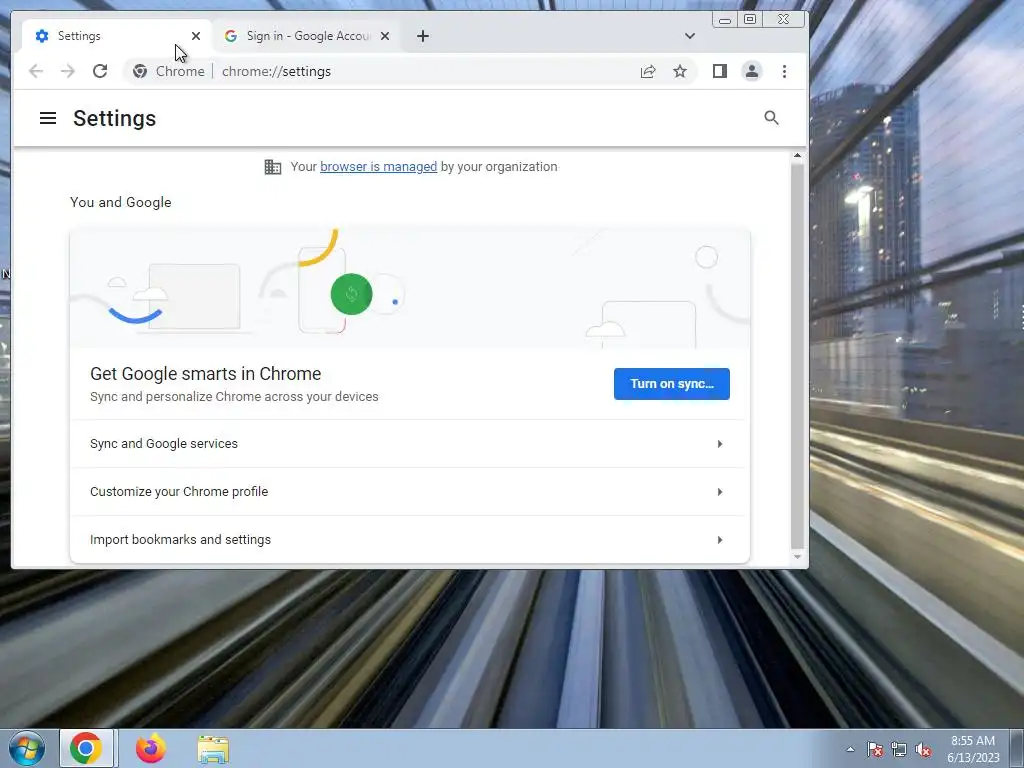Open the profile avatar menu

click(752, 71)
